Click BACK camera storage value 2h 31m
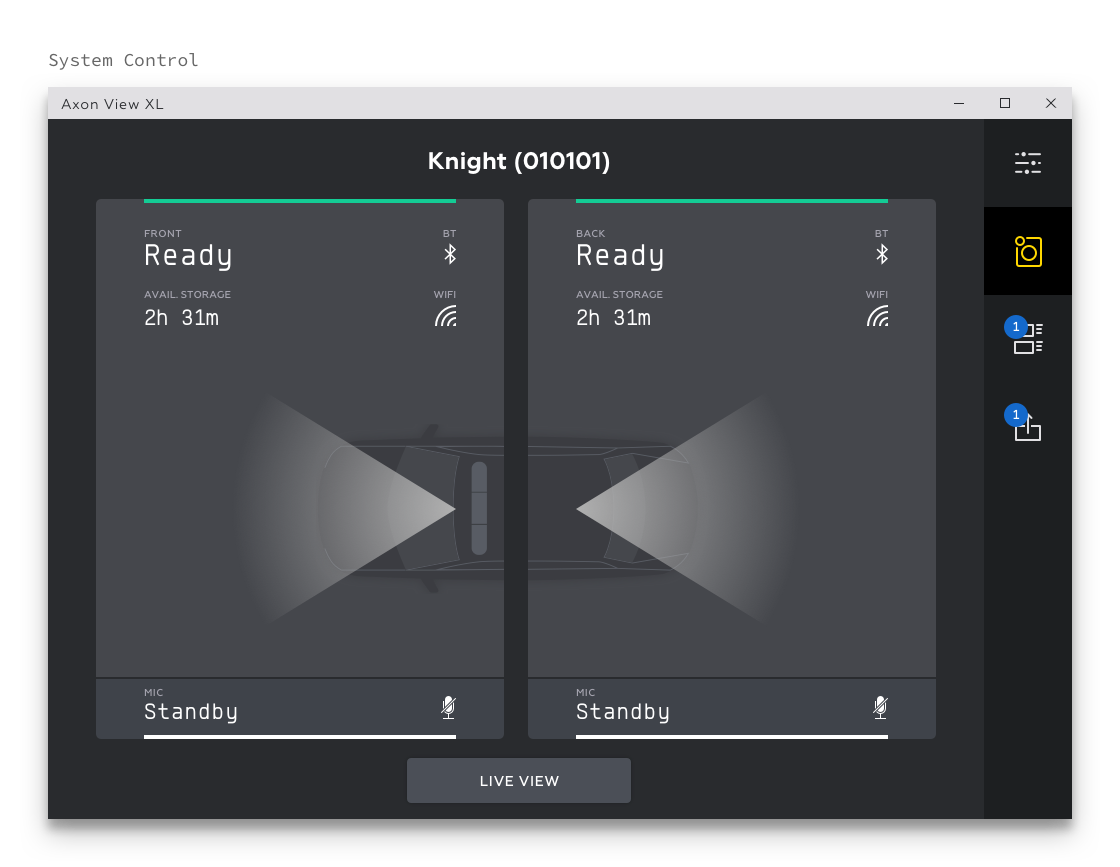This screenshot has width=1120, height=867. [x=614, y=318]
